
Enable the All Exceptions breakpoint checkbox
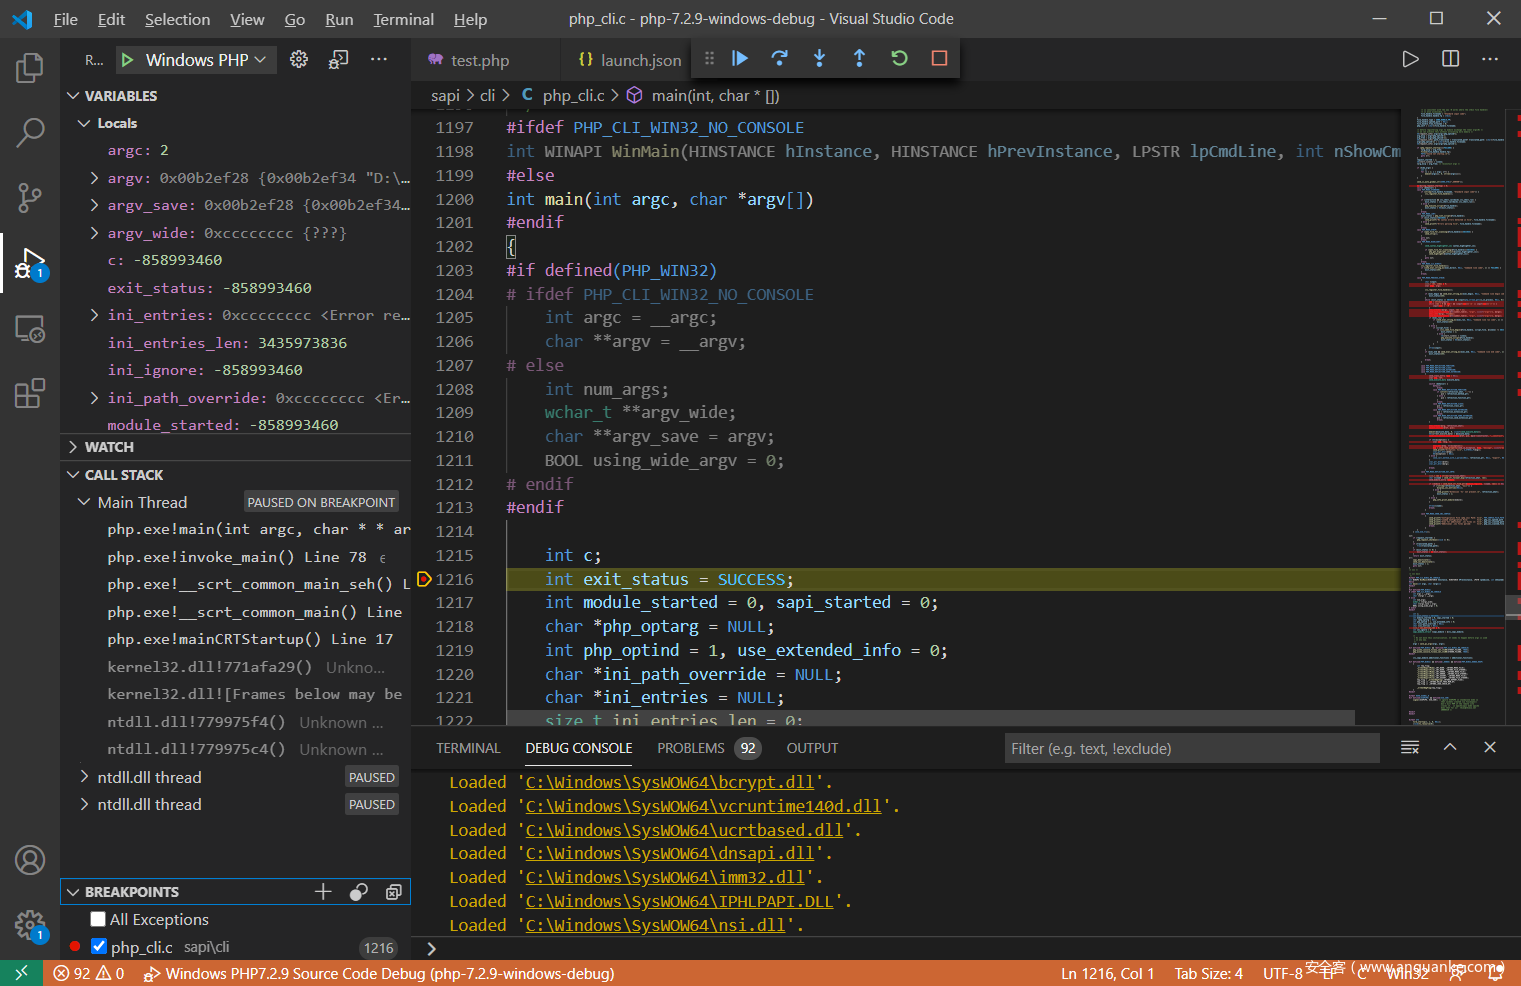point(98,919)
